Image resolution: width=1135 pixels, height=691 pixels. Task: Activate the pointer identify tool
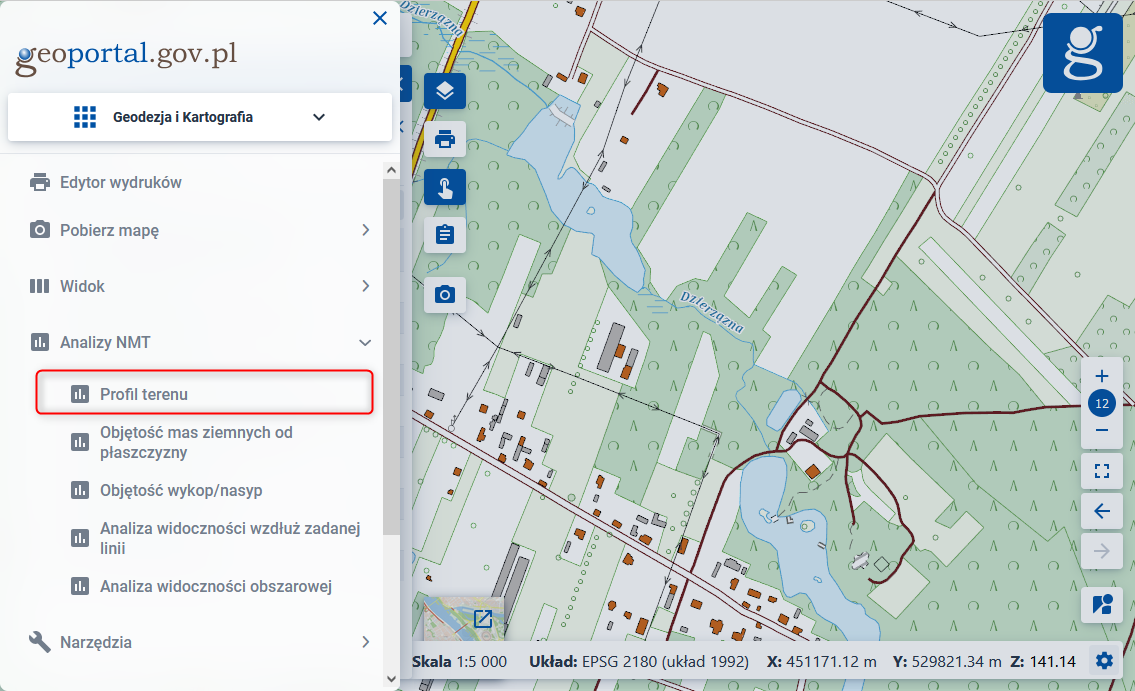(x=445, y=187)
